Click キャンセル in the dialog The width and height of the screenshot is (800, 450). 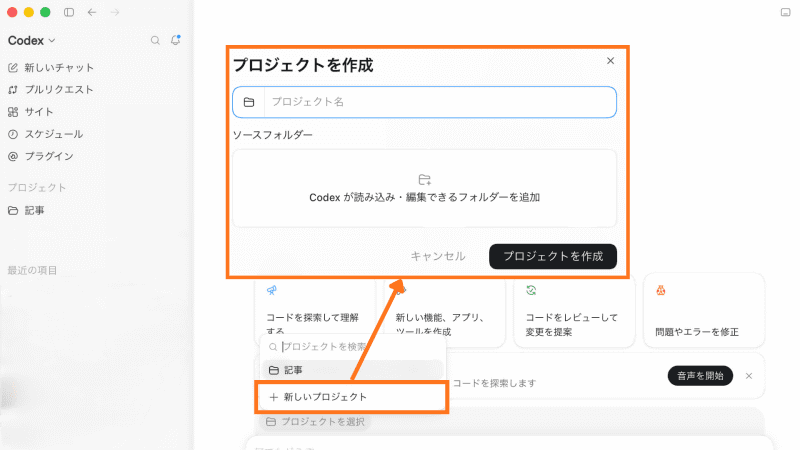pos(438,256)
